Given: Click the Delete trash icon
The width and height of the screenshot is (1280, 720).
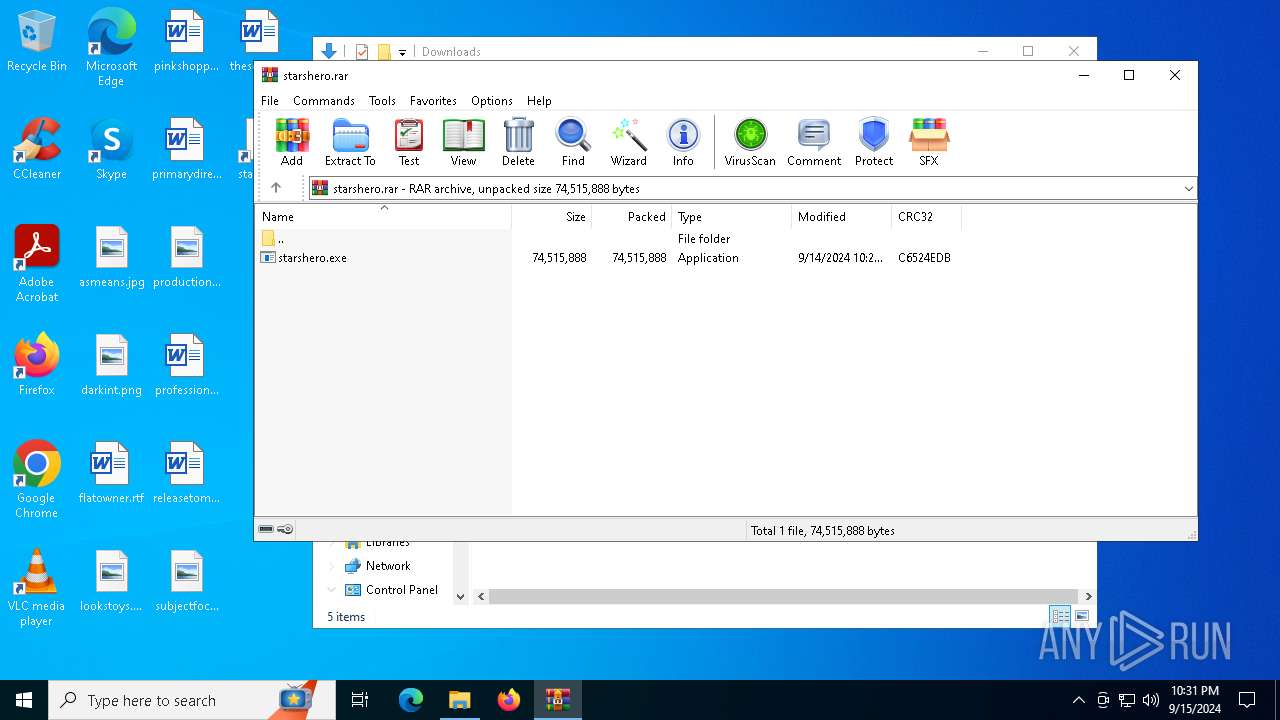Looking at the screenshot, I should tap(518, 142).
